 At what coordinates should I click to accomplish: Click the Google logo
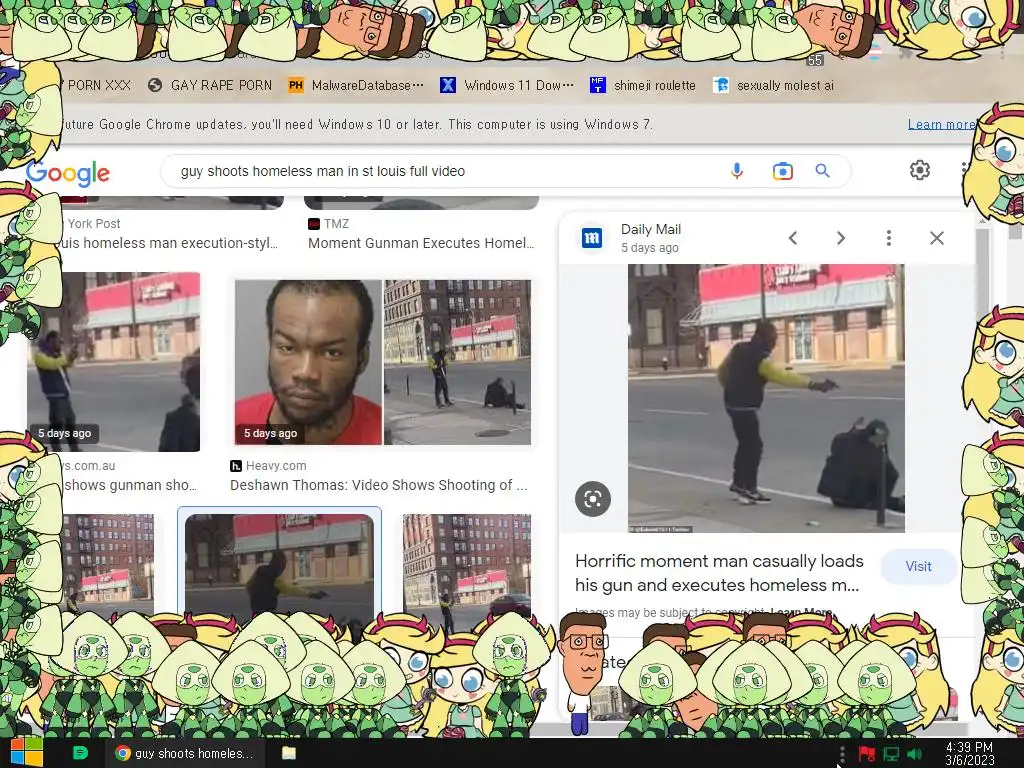[x=68, y=173]
